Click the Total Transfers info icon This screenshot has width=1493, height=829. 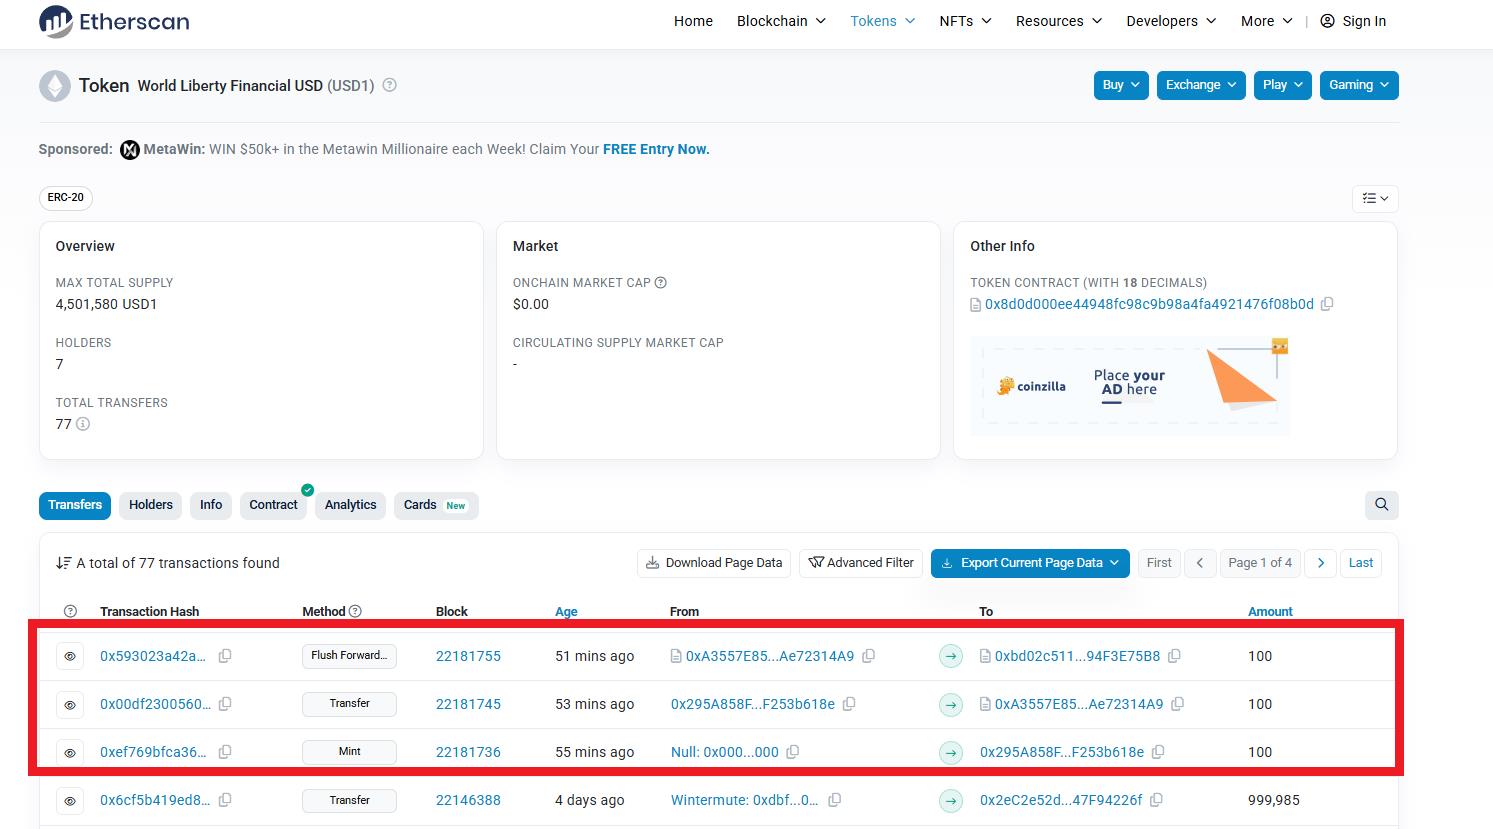[83, 424]
